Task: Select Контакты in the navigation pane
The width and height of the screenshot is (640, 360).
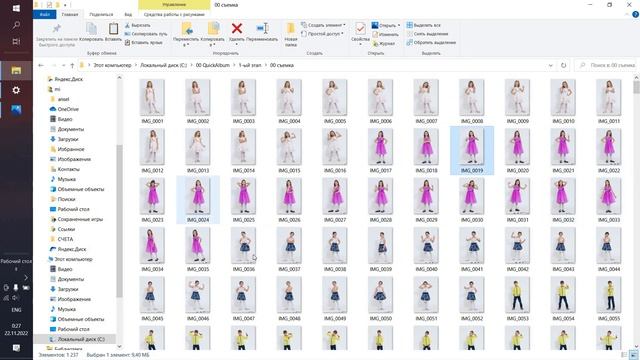Action: click(64, 169)
